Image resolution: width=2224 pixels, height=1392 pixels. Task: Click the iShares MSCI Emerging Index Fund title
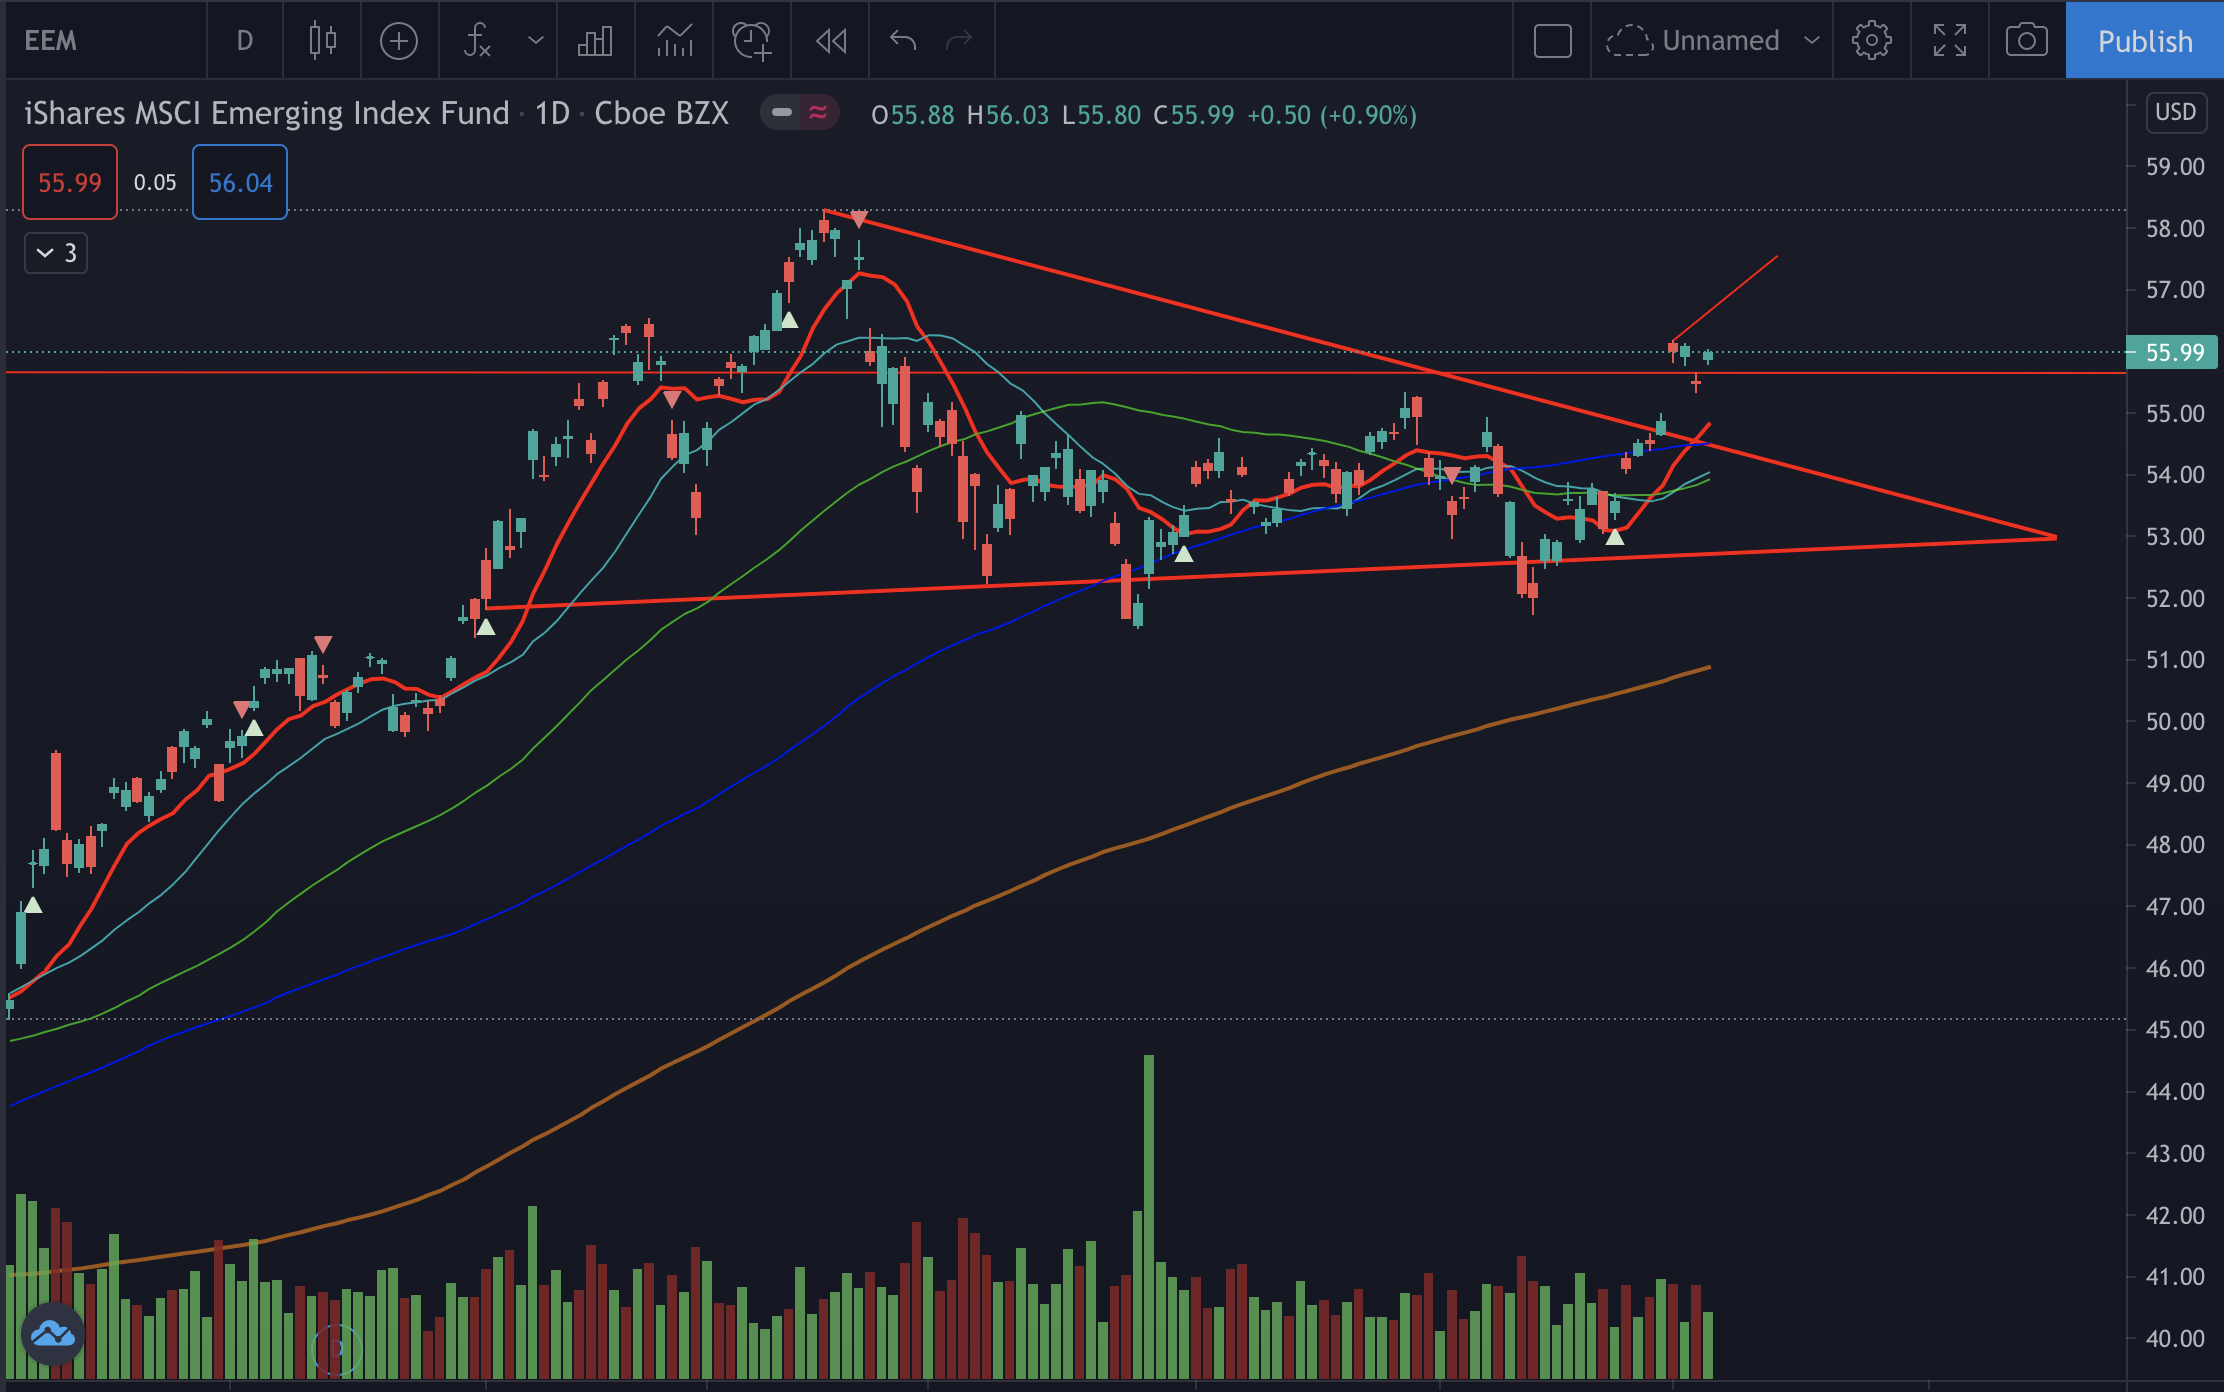tap(267, 114)
